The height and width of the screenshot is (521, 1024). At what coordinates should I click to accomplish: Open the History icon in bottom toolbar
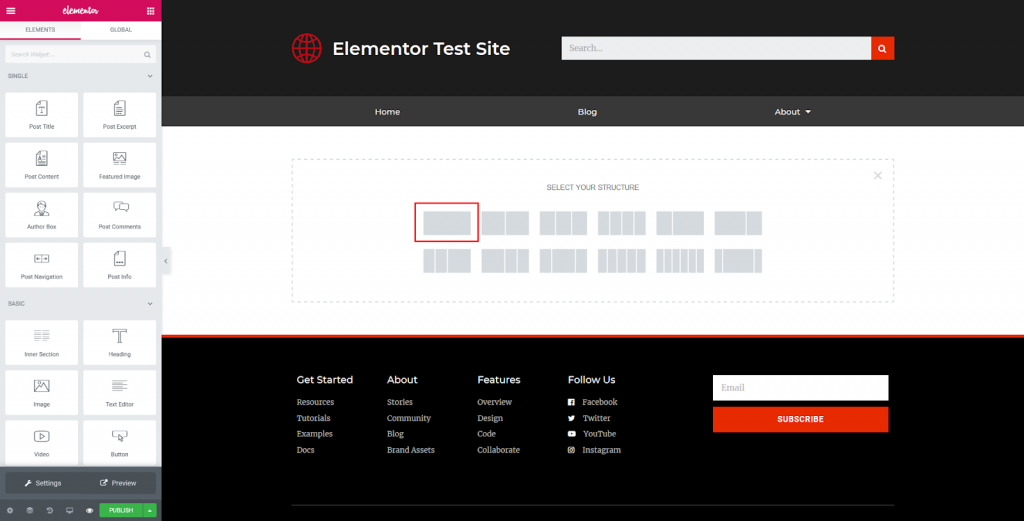[49, 510]
